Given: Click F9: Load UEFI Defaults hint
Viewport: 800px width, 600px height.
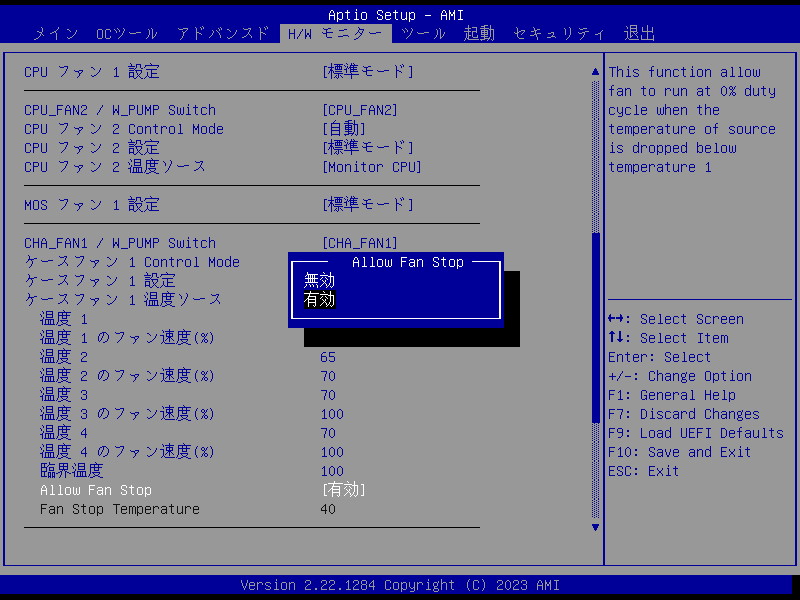Looking at the screenshot, I should coord(695,433).
